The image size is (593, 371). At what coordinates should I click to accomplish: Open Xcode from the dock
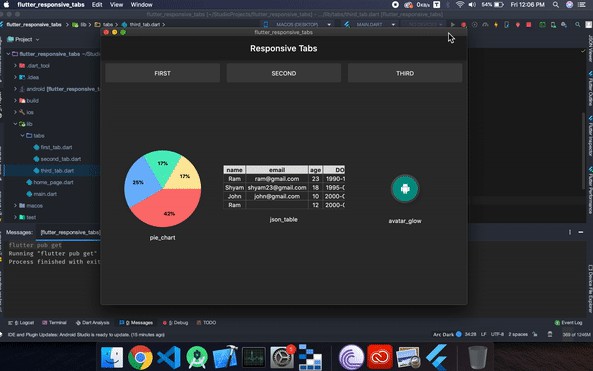click(x=225, y=357)
